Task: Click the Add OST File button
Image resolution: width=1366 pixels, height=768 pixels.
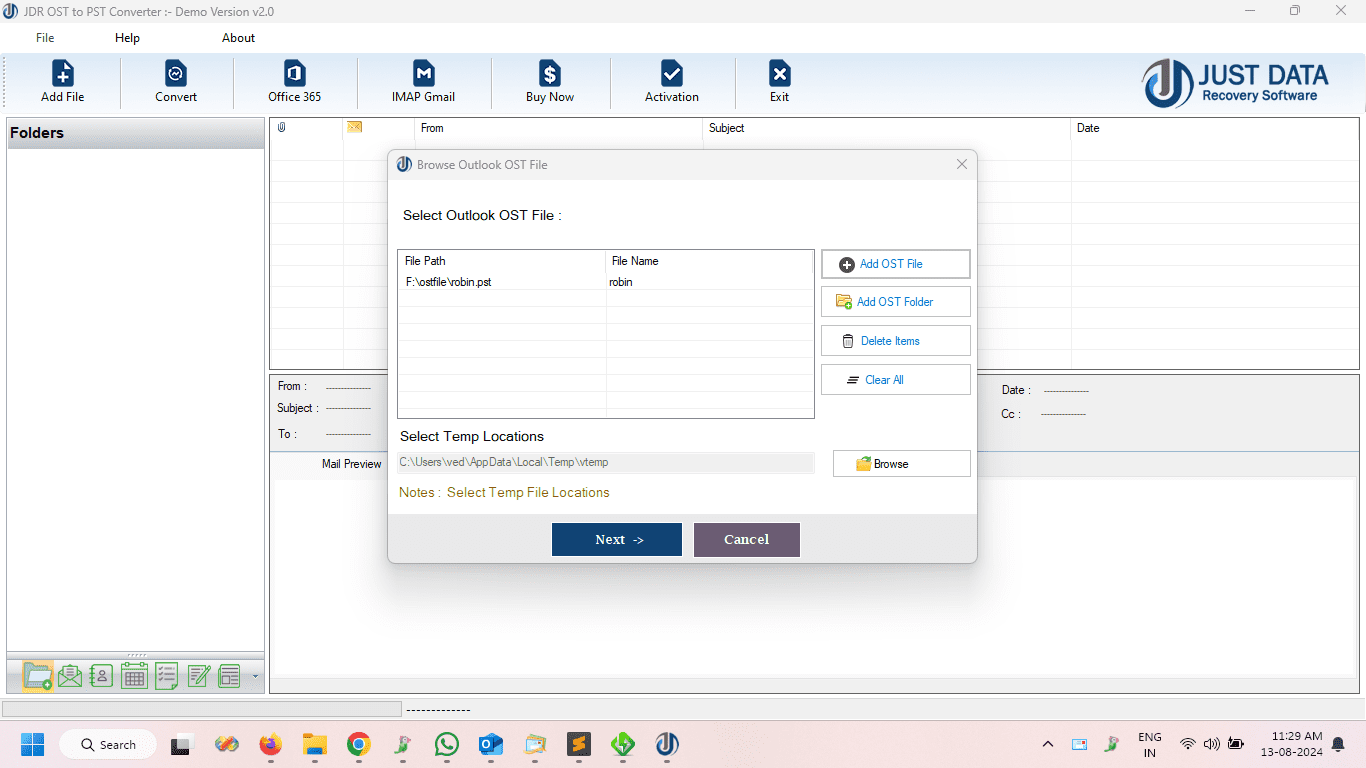Action: click(895, 263)
